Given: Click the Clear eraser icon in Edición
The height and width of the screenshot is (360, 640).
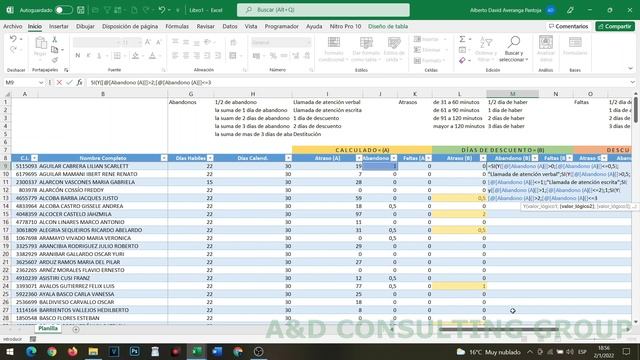Looking at the screenshot, I should (x=462, y=60).
